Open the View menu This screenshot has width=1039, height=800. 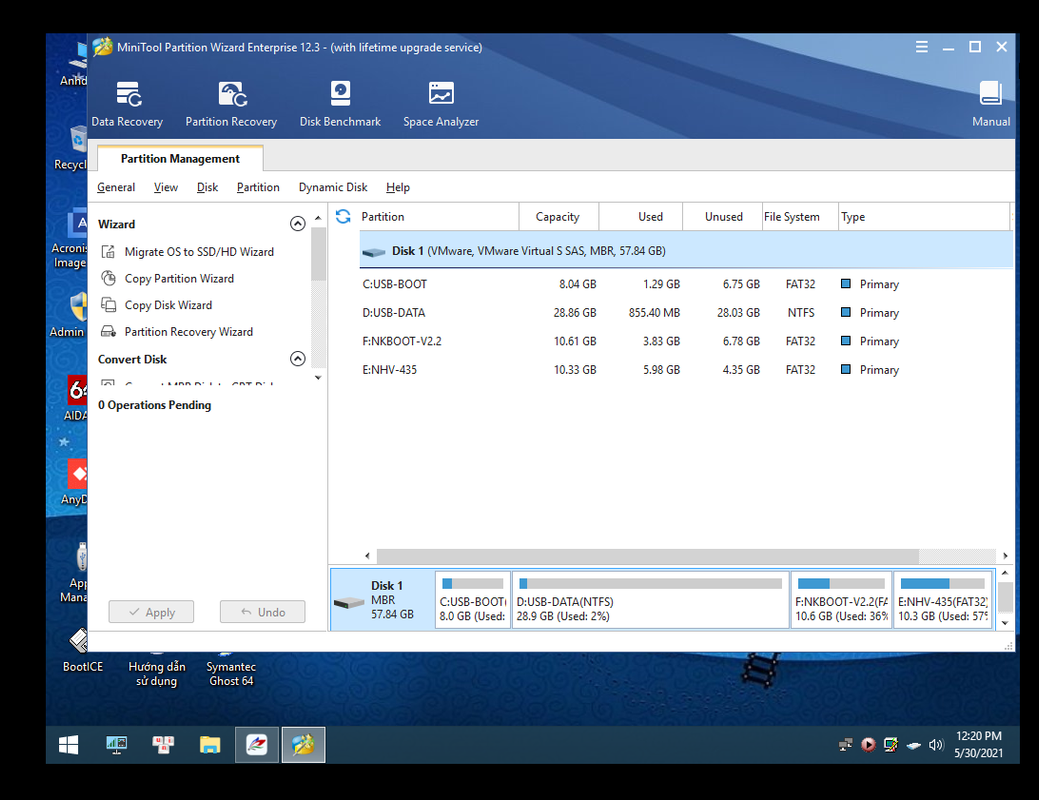point(166,187)
